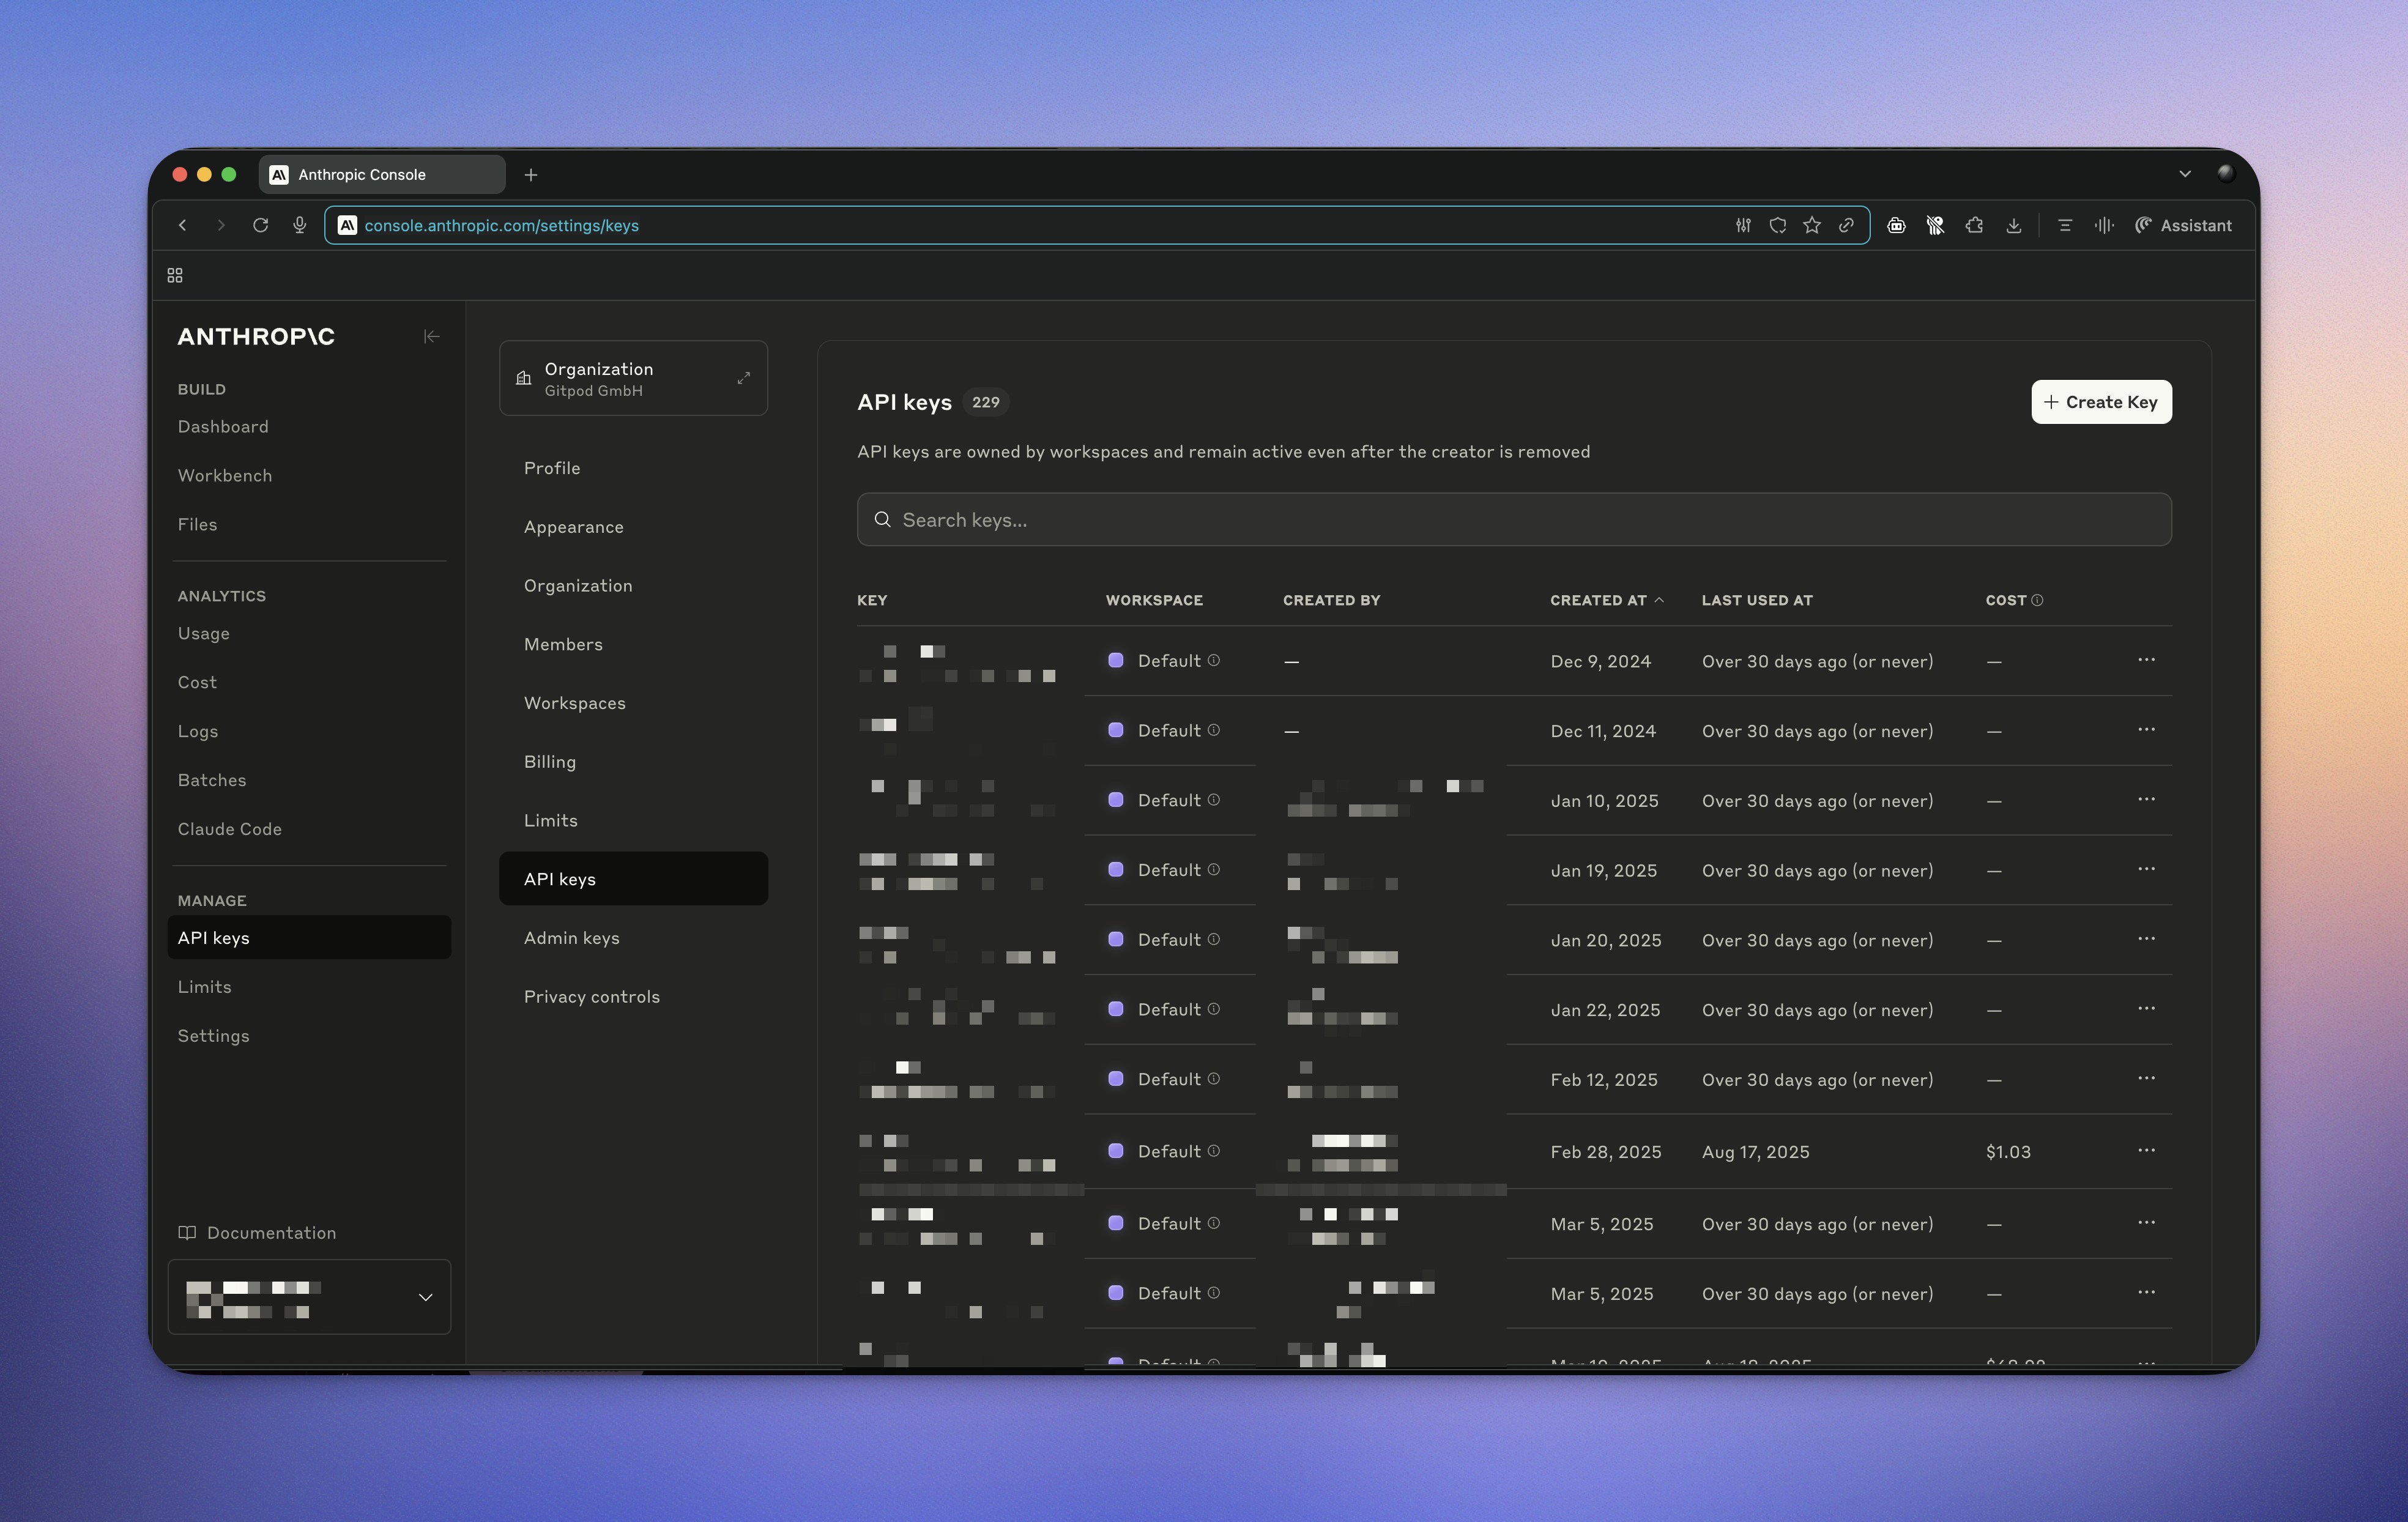Click the microphone icon in toolbar
The width and height of the screenshot is (2408, 1522).
tap(299, 225)
